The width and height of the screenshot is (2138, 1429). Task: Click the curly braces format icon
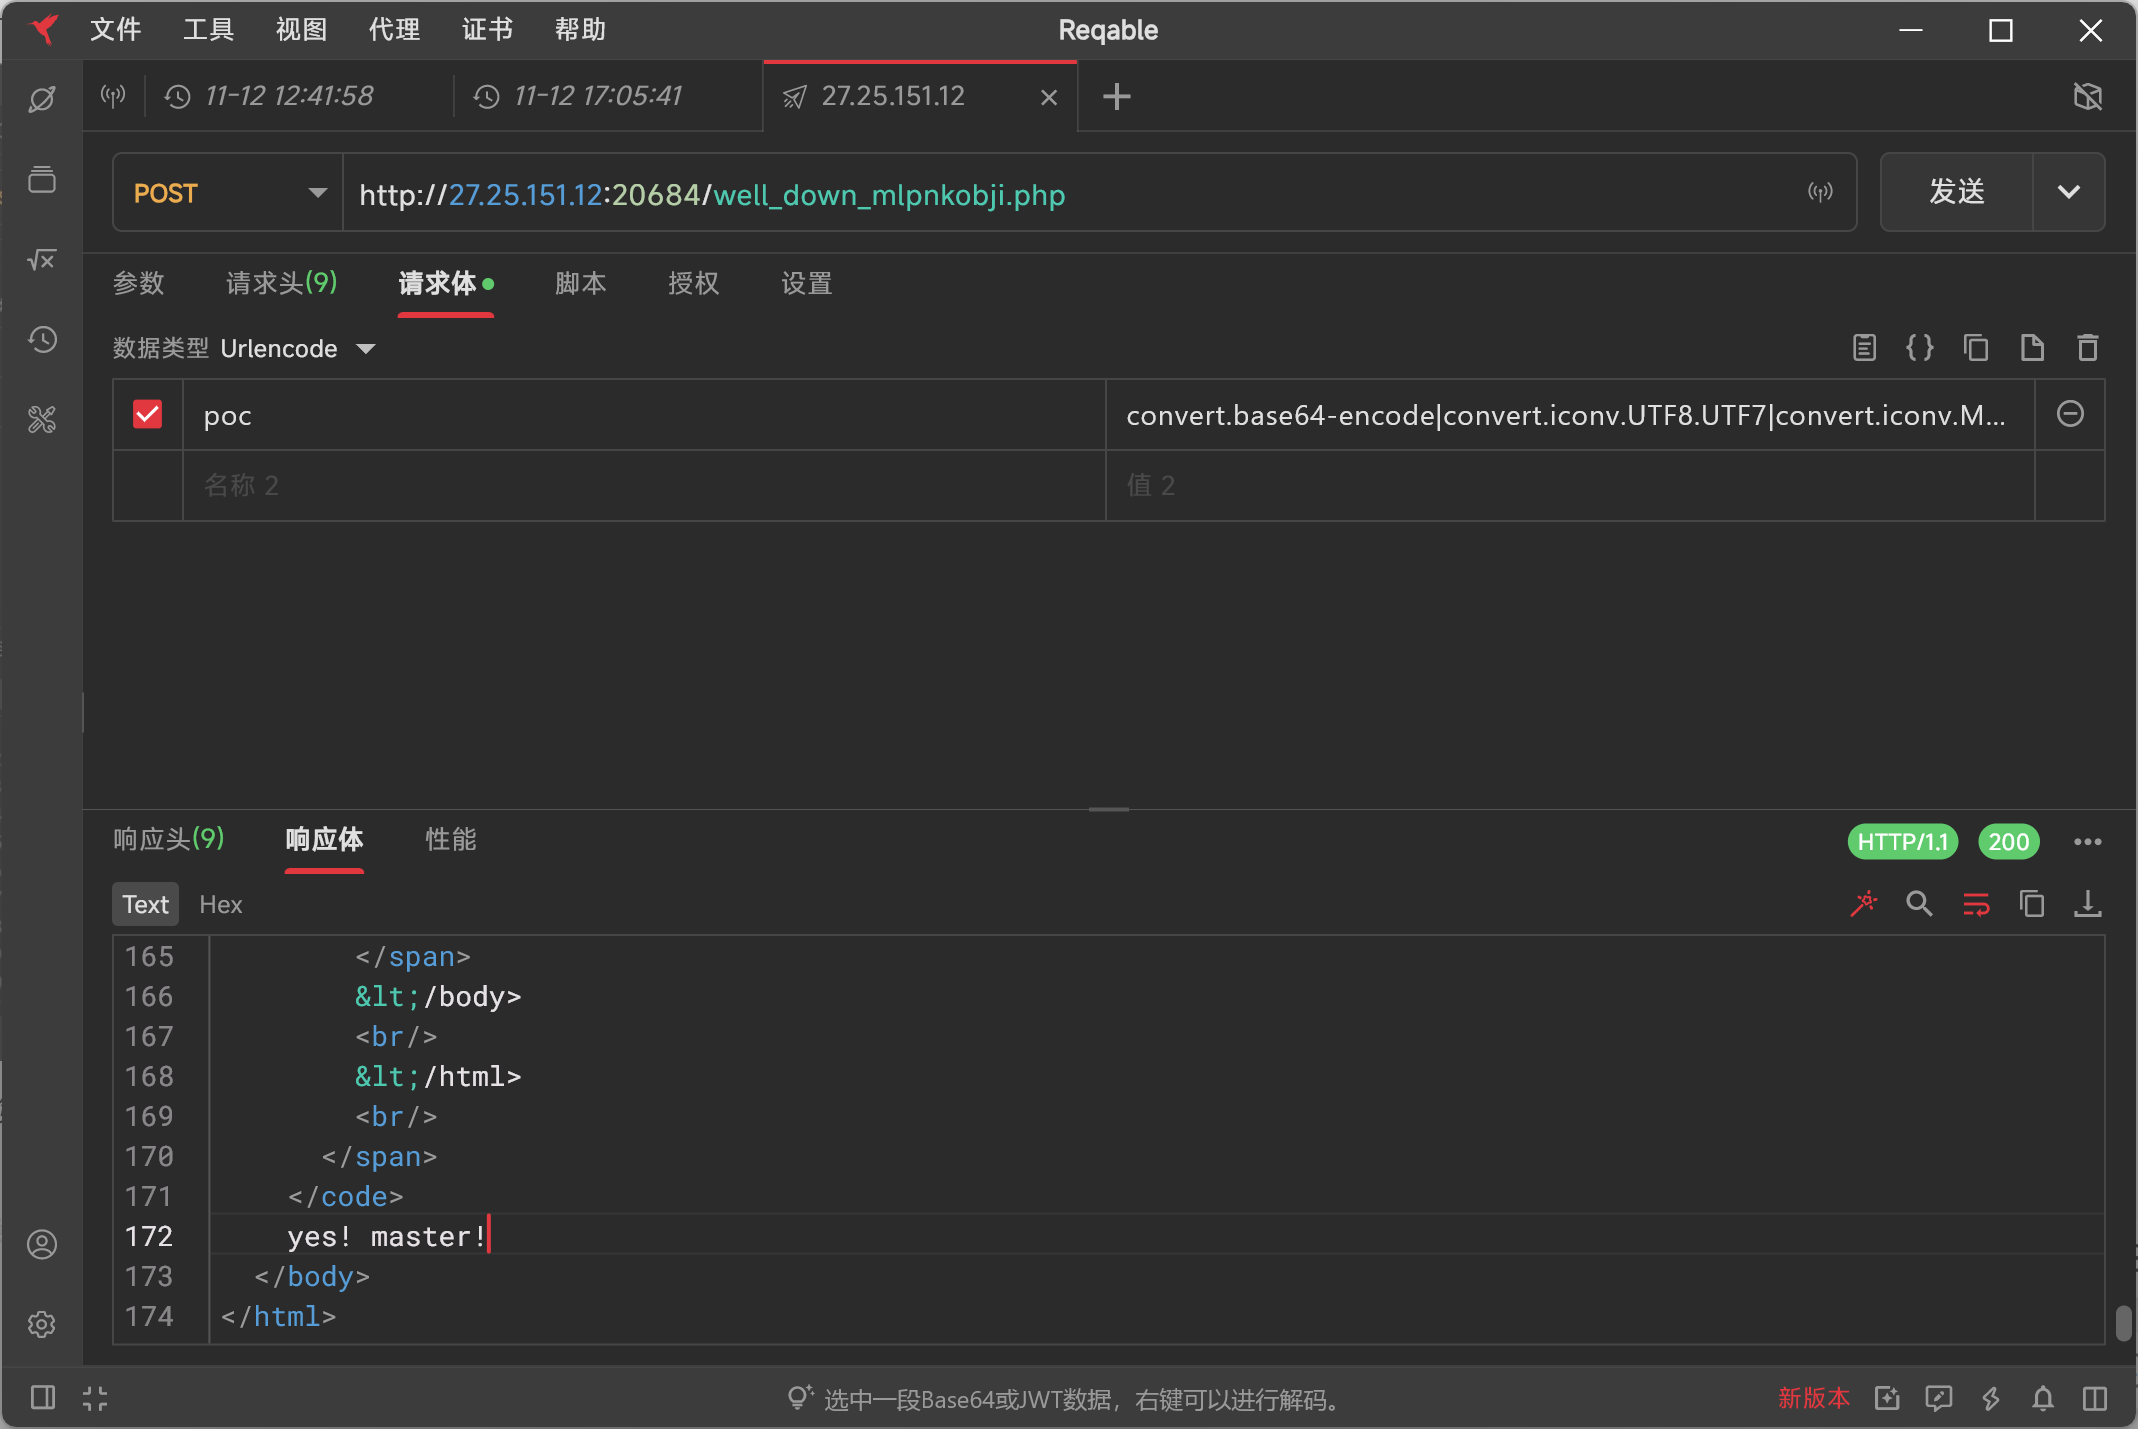pyautogui.click(x=1919, y=348)
